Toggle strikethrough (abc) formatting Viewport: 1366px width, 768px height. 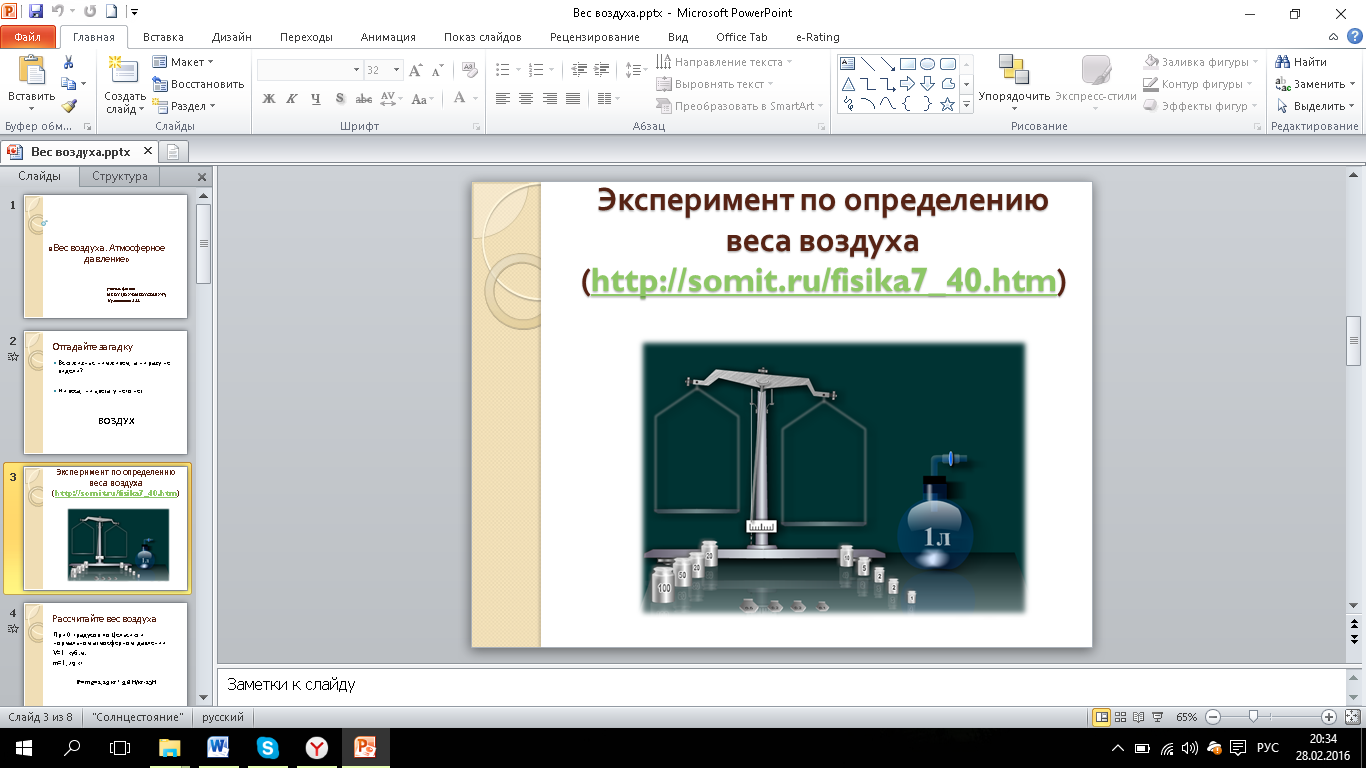coord(364,98)
